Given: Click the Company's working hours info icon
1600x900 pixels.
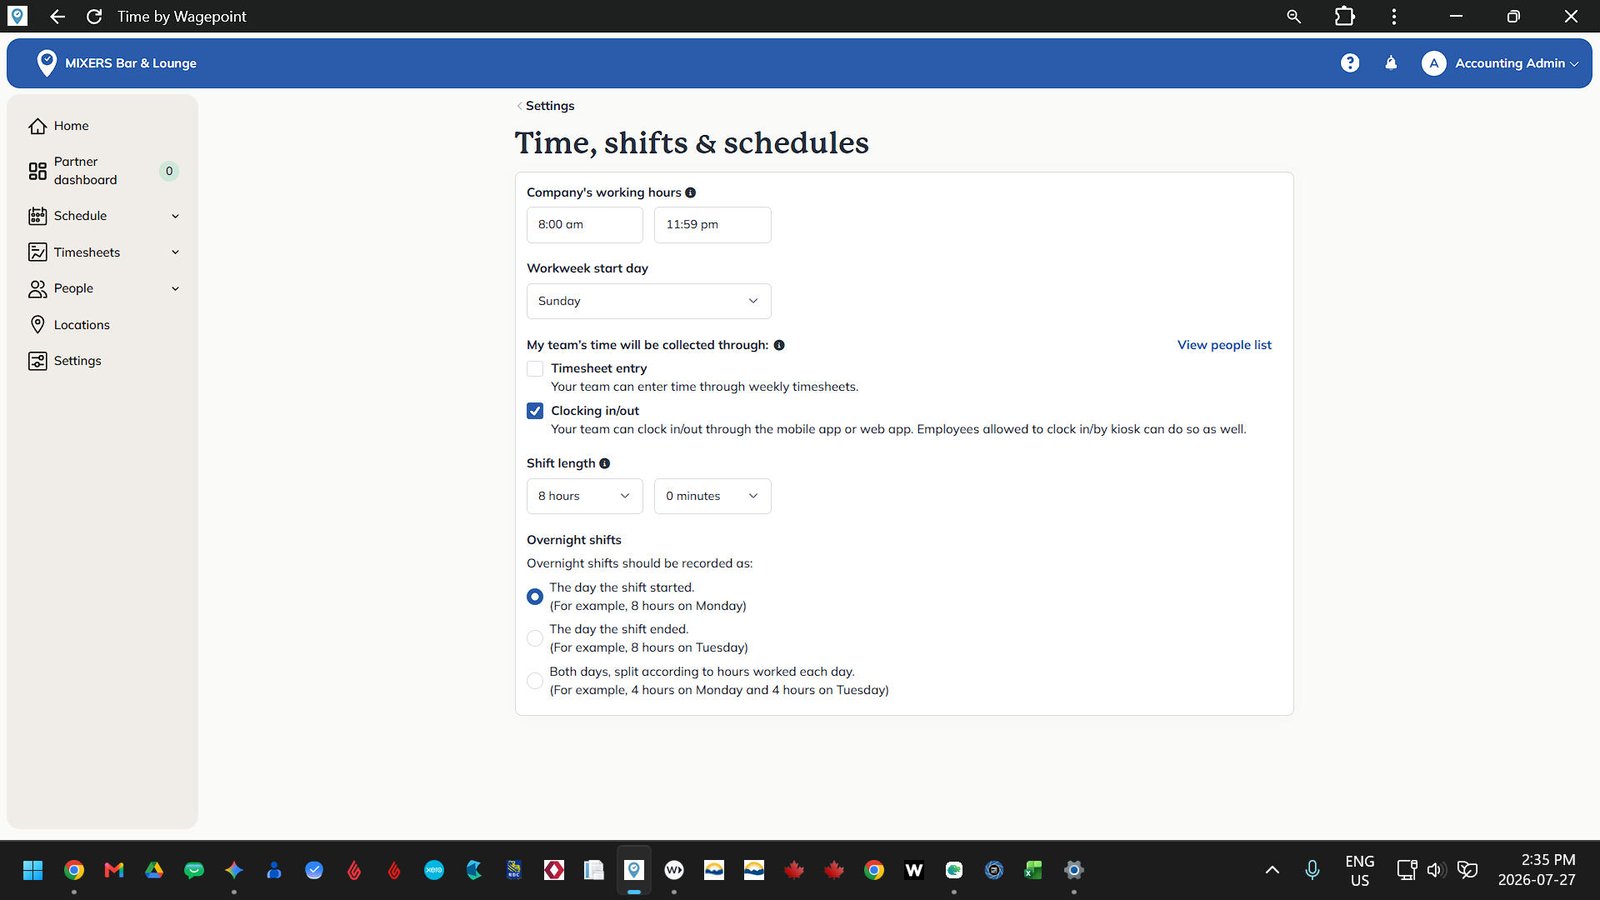Looking at the screenshot, I should point(690,193).
